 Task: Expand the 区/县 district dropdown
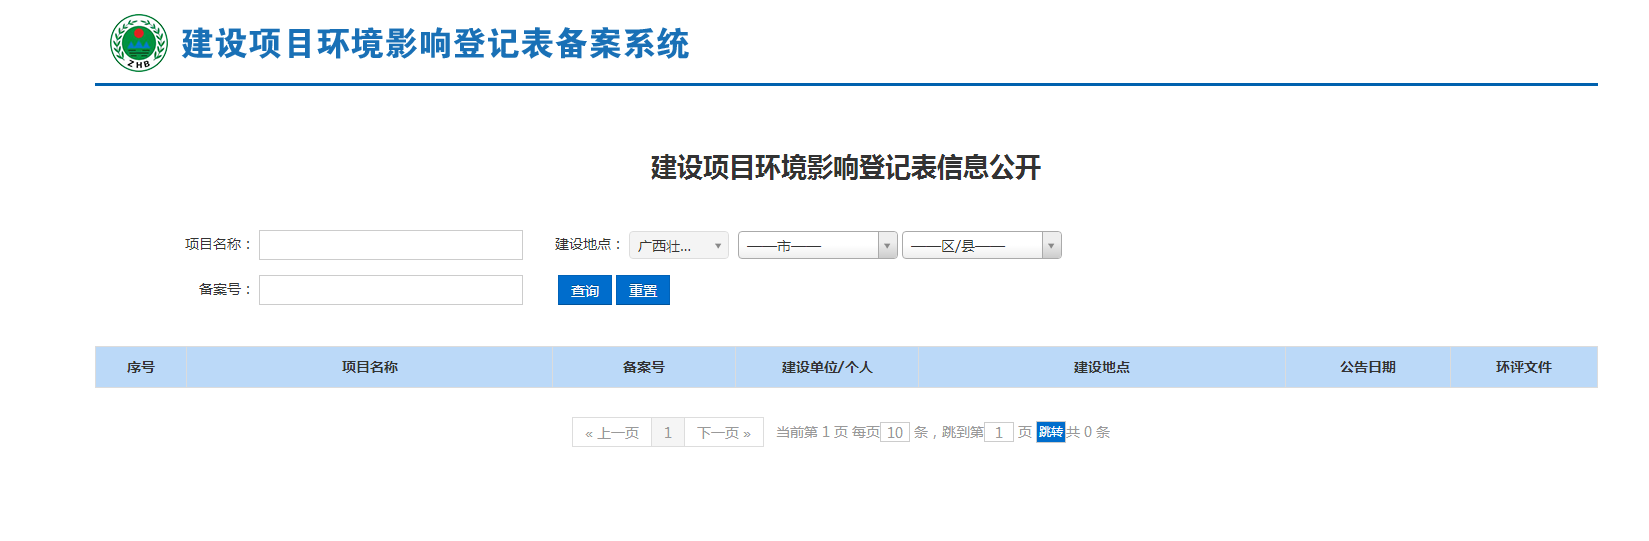[972, 245]
